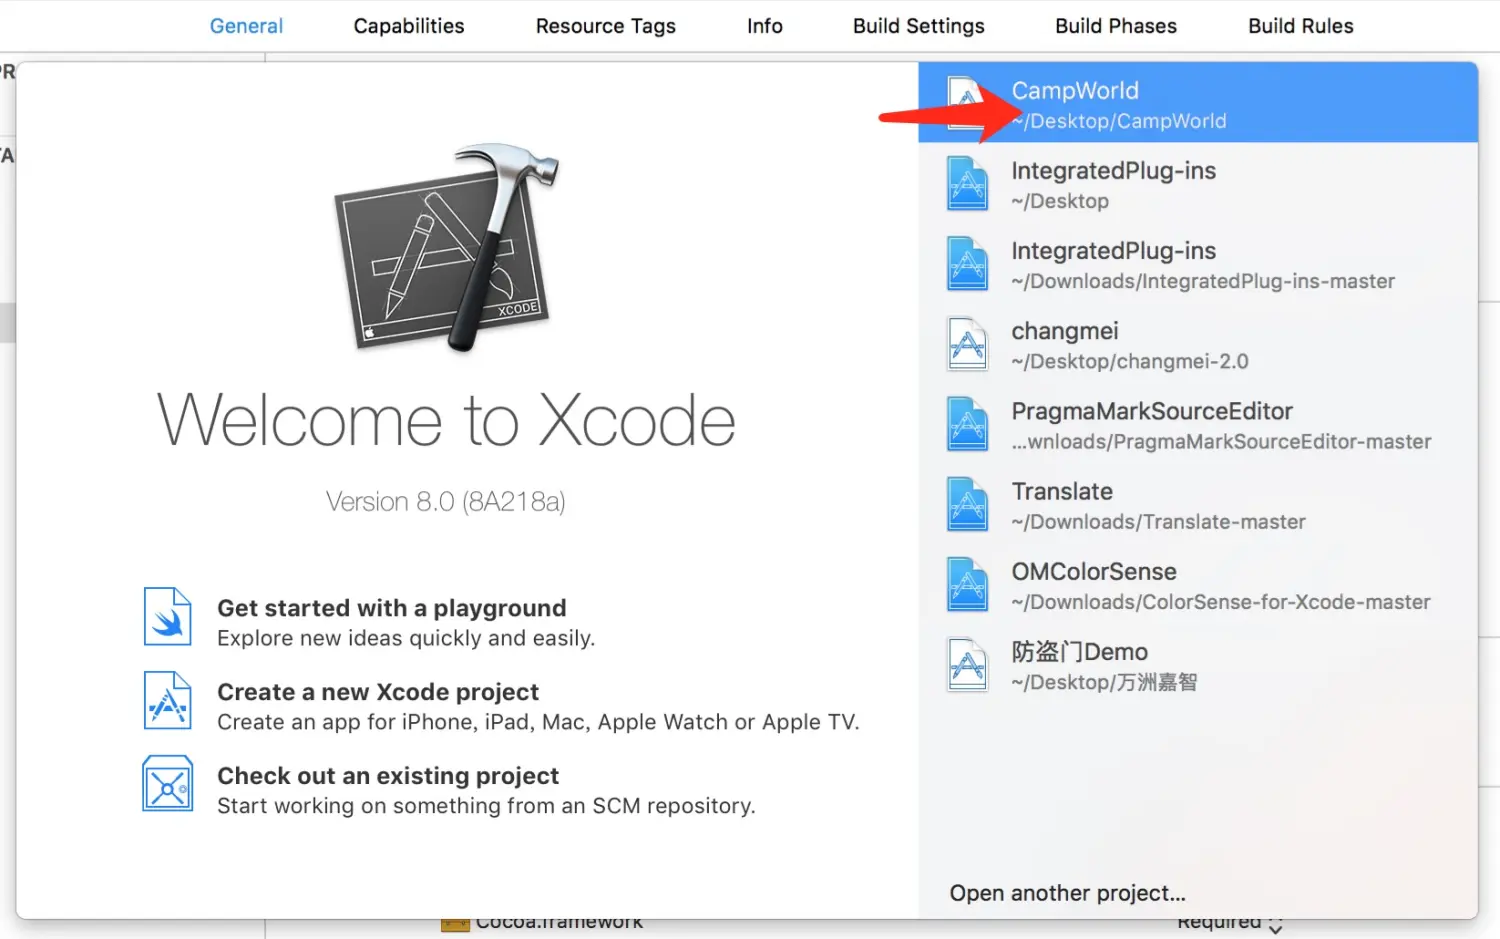Viewport: 1500px width, 939px height.
Task: Click the IntegratedPlug-ins-master project icon
Action: (x=967, y=264)
